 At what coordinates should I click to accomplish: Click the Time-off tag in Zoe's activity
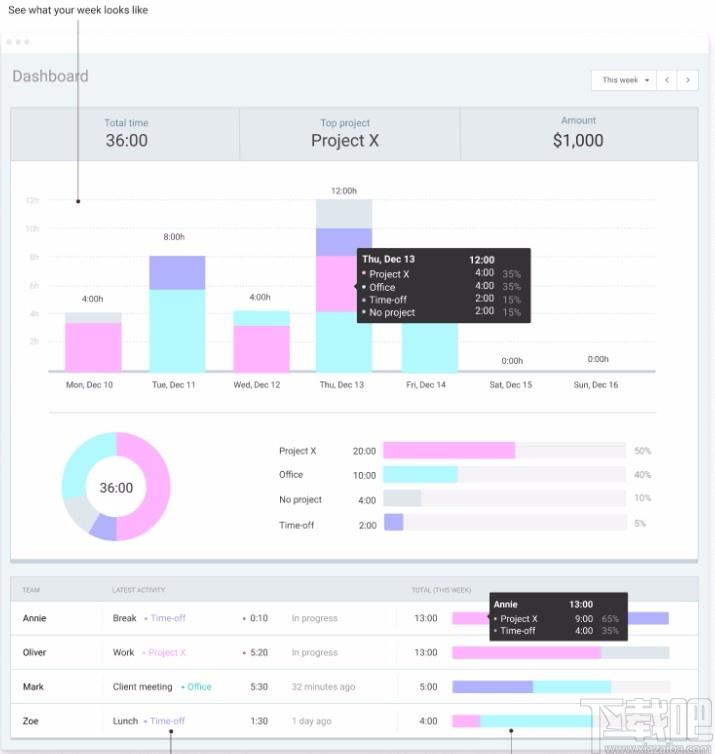tap(167, 721)
